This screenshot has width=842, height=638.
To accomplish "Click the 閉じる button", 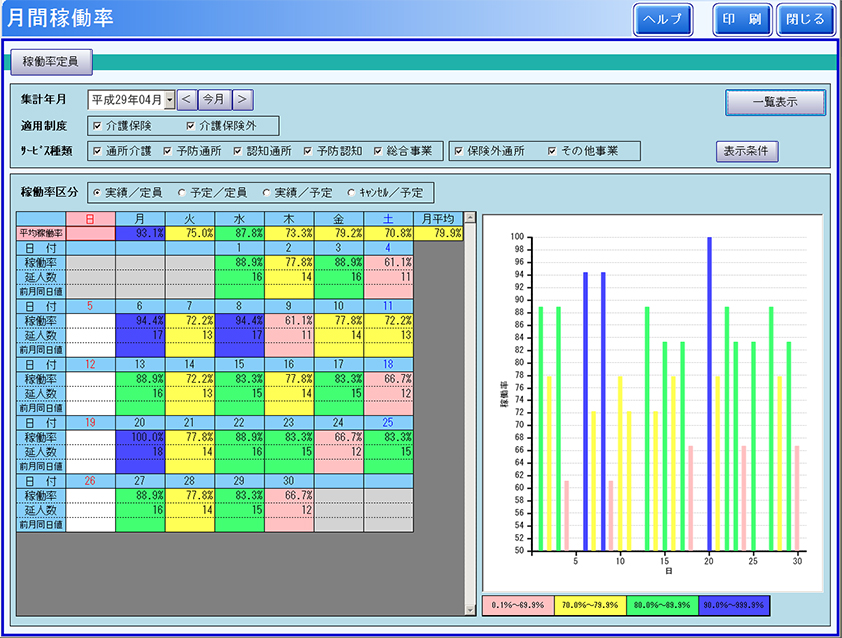I will (x=805, y=20).
